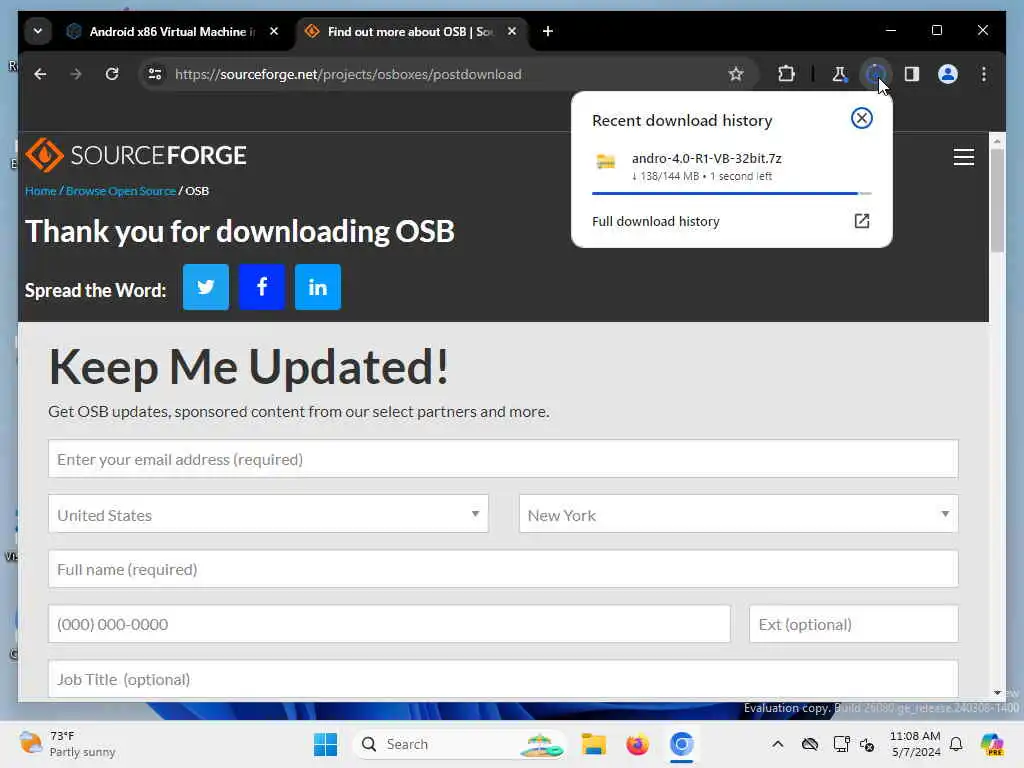Screen dimensions: 1024x768
Task: Open Full download history external link icon
Action: pyautogui.click(x=861, y=221)
